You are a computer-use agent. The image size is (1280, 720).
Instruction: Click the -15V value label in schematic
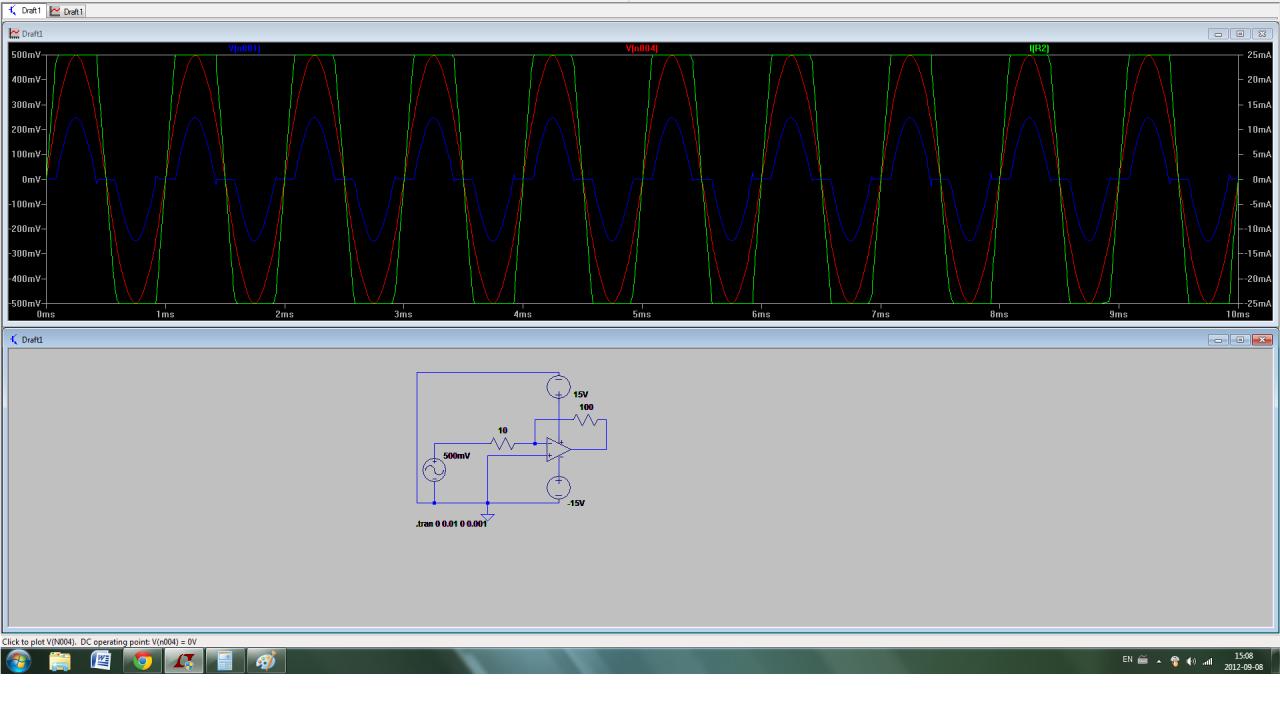click(x=575, y=503)
